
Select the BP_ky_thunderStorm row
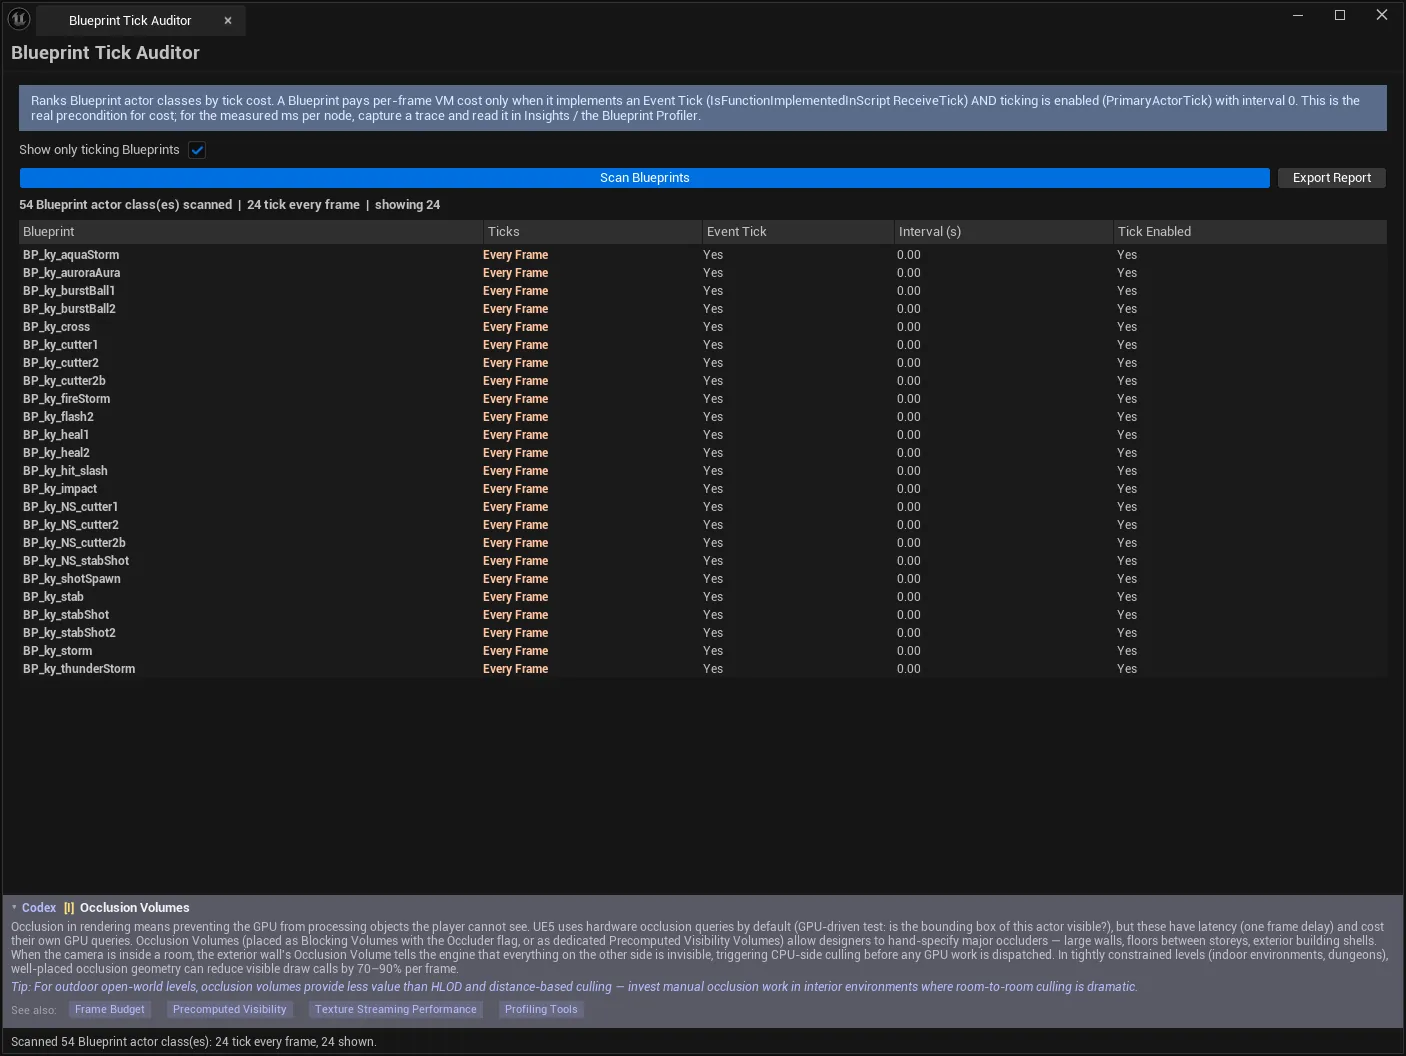pyautogui.click(x=703, y=669)
